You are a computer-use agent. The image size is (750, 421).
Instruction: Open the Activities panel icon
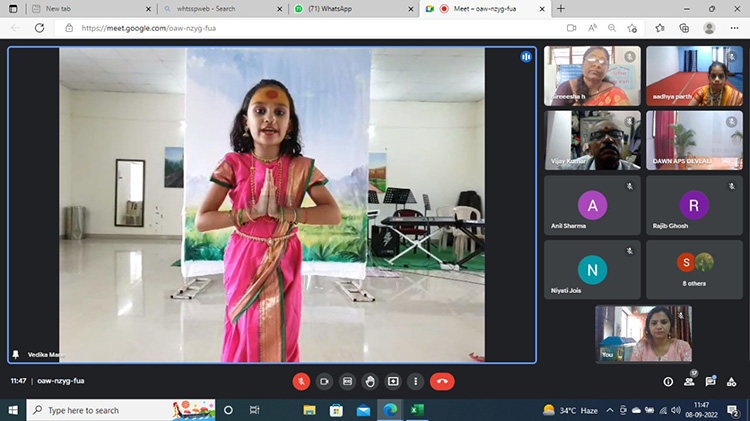click(731, 381)
